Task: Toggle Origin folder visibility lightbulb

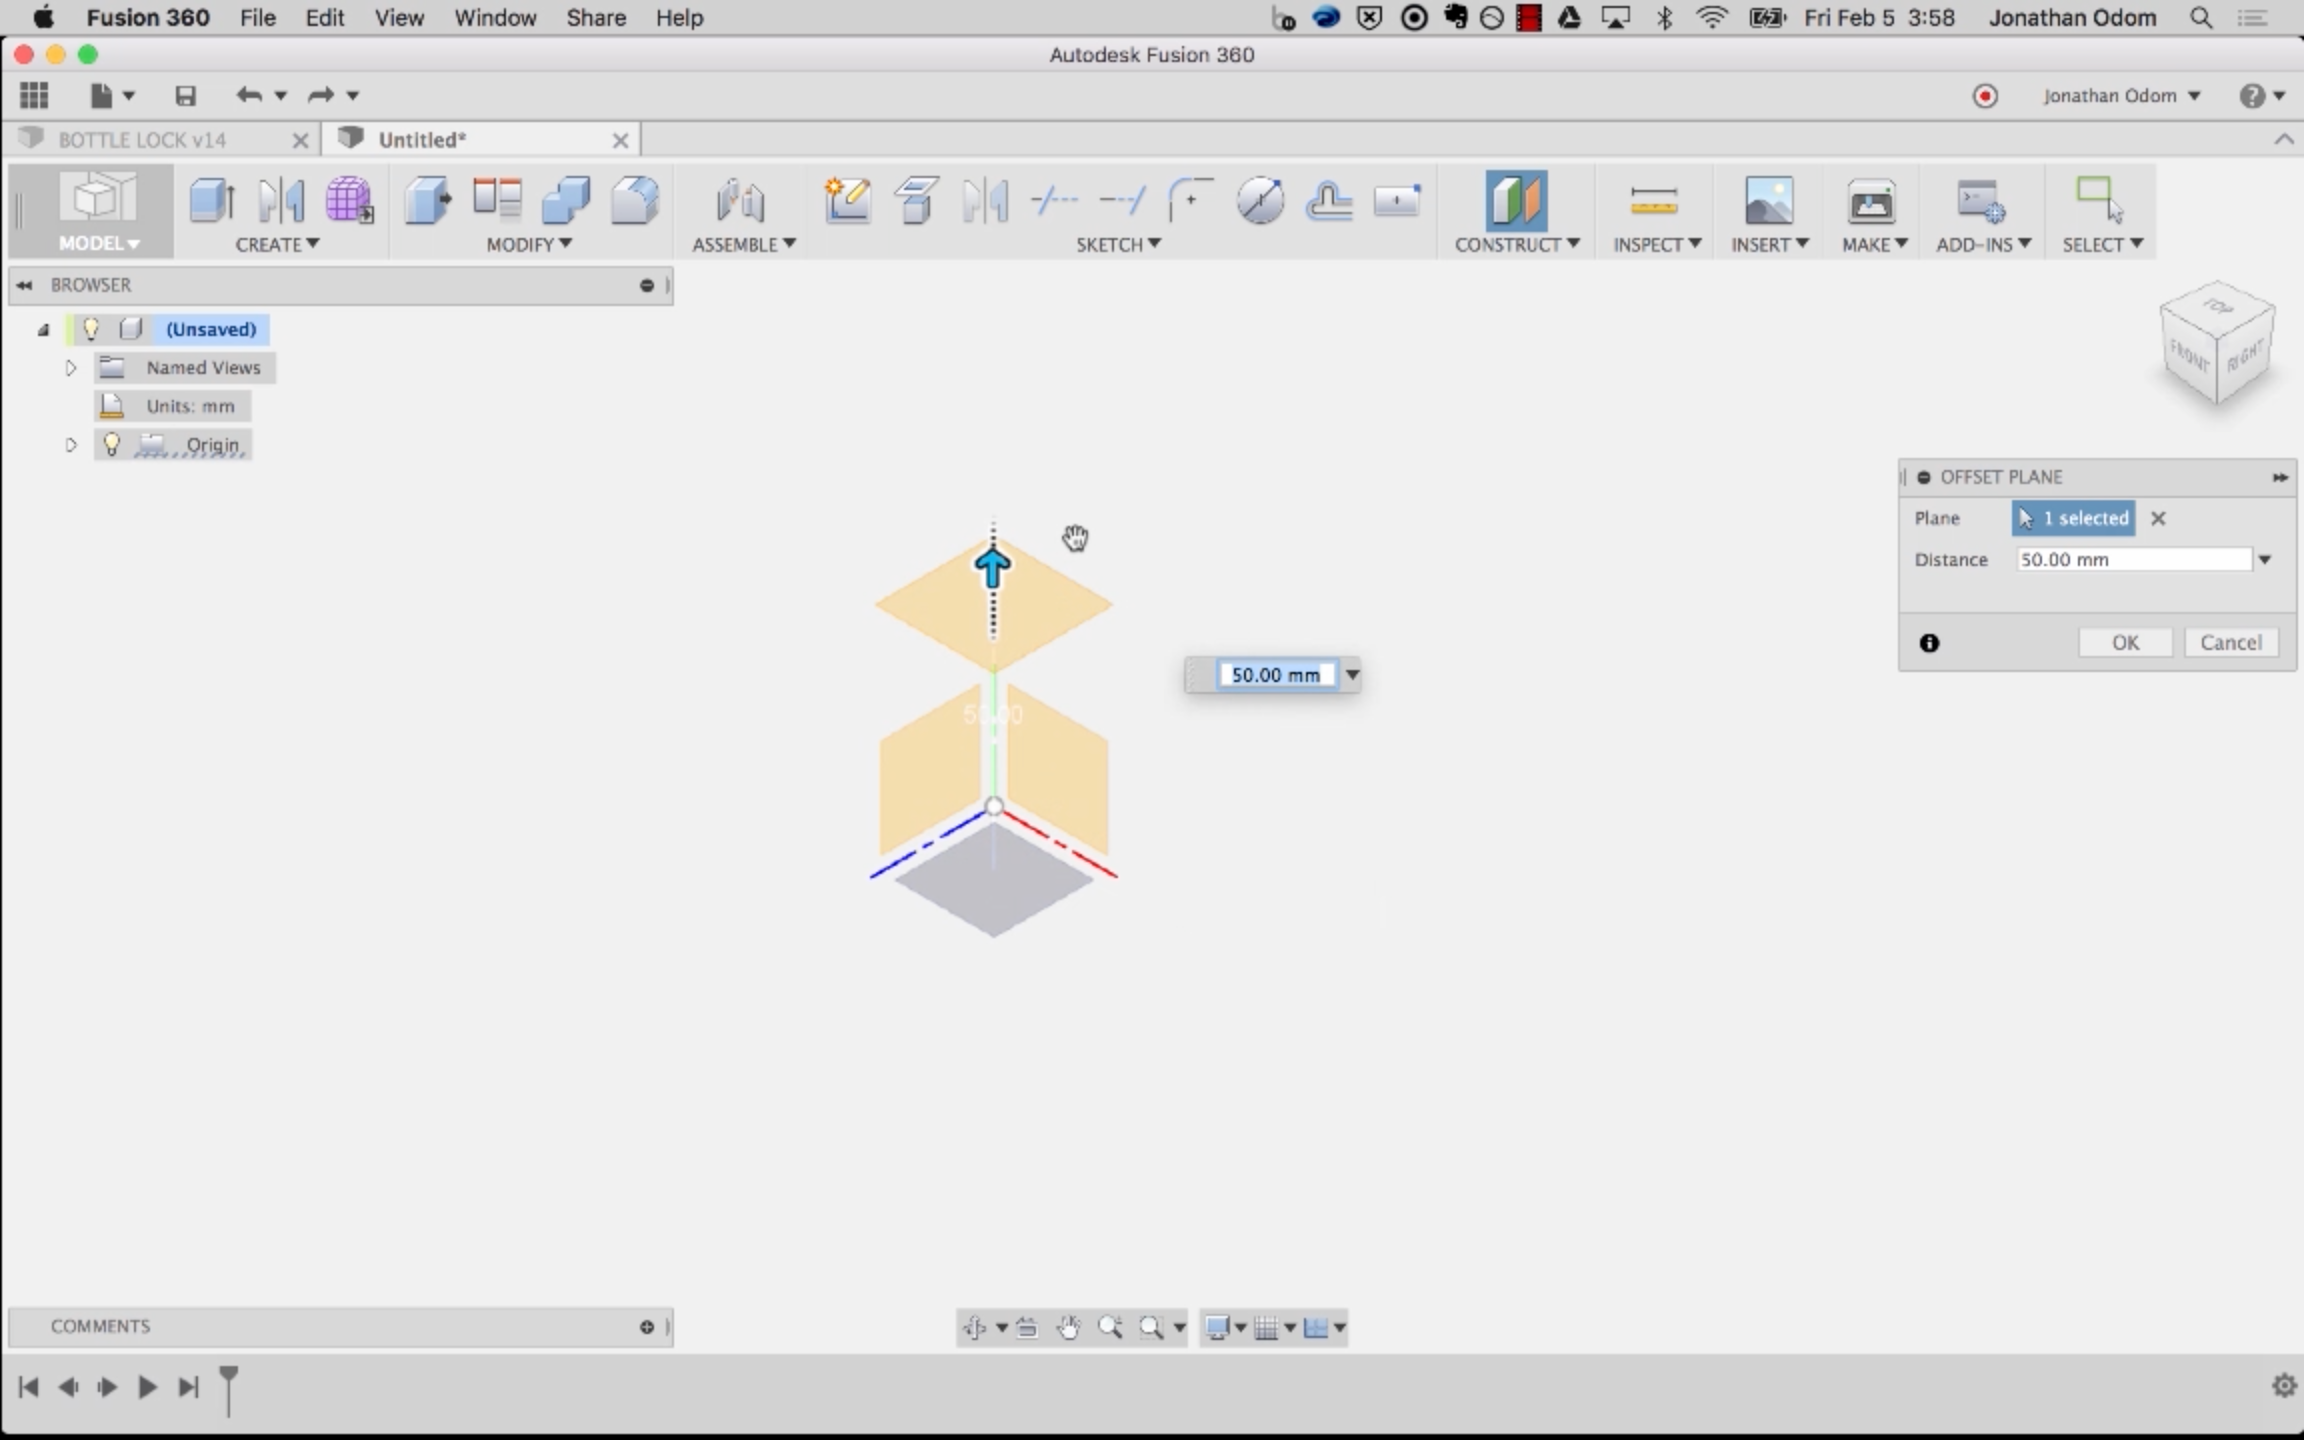Action: 112,444
